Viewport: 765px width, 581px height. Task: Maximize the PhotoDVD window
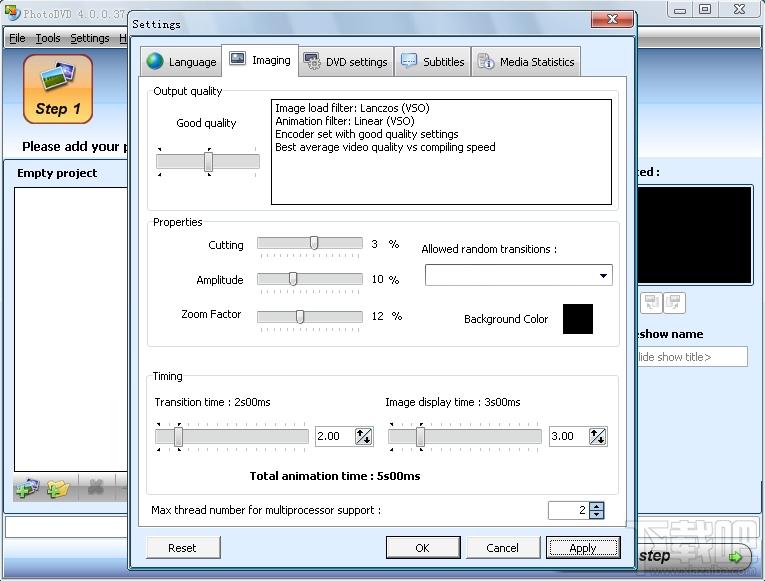click(x=705, y=10)
